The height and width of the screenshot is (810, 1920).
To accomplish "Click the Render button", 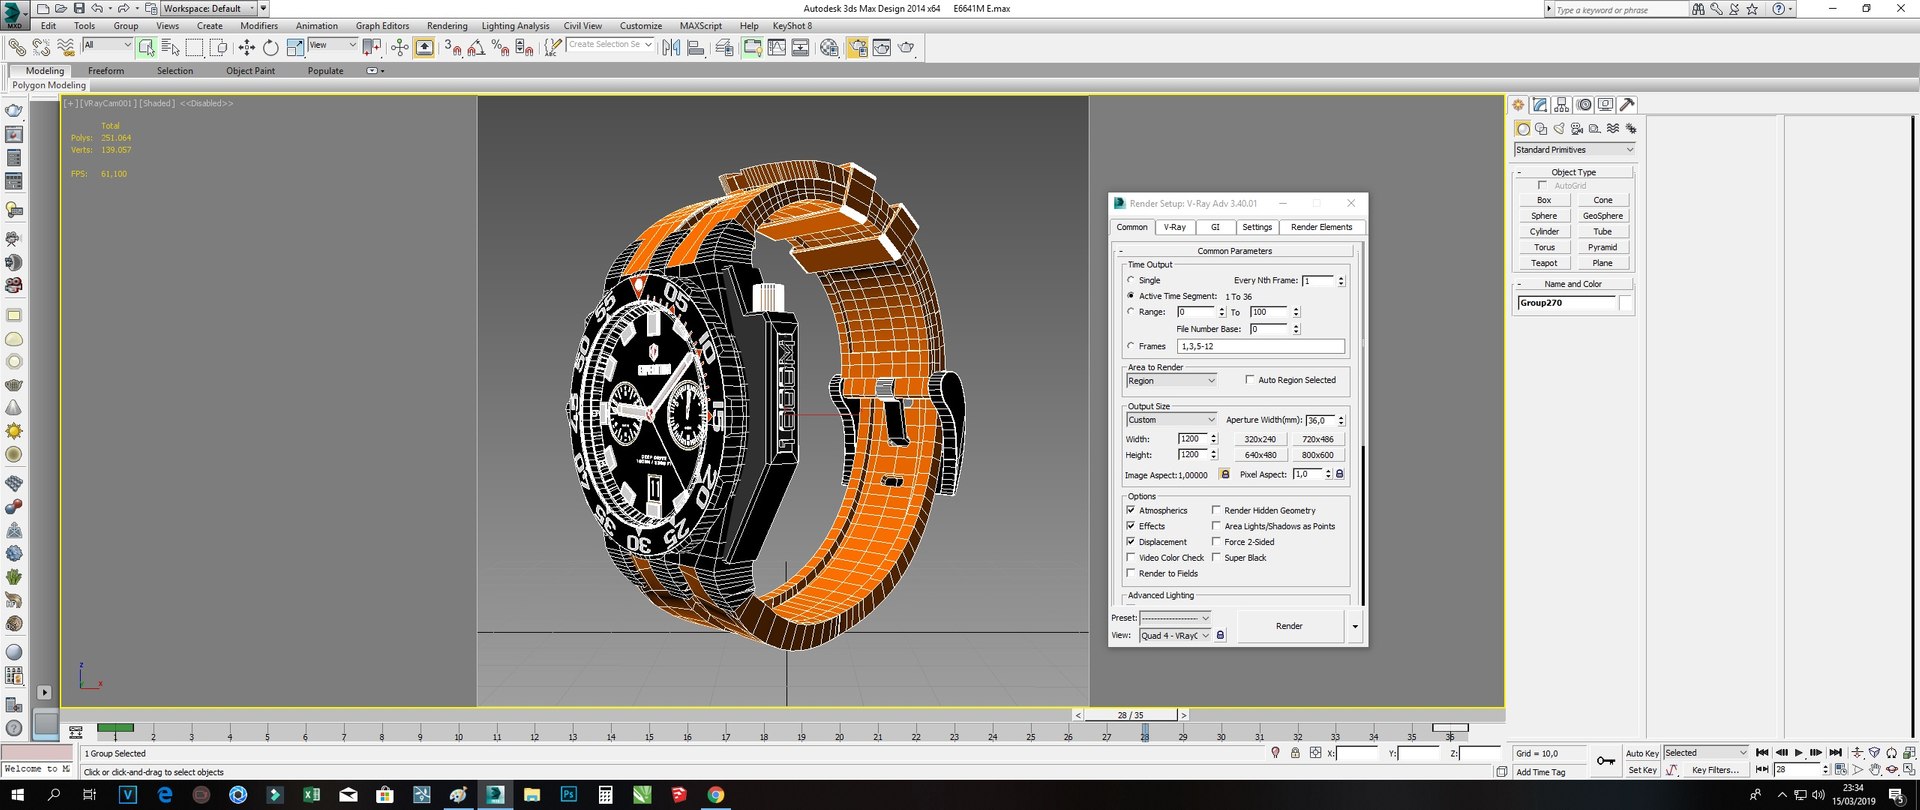I will click(x=1289, y=626).
